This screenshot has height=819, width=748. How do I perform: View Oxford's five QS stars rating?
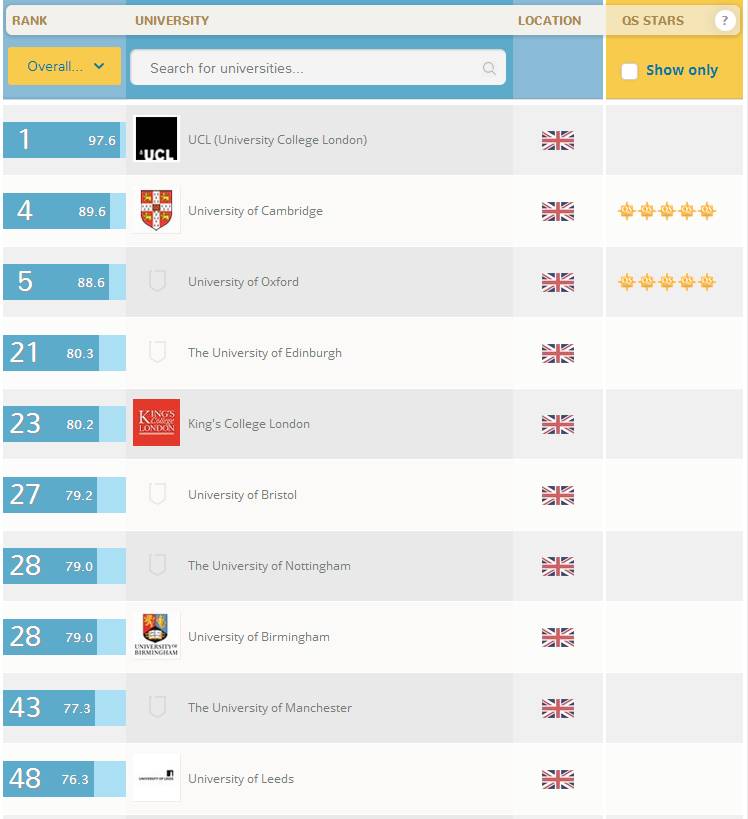click(x=667, y=282)
